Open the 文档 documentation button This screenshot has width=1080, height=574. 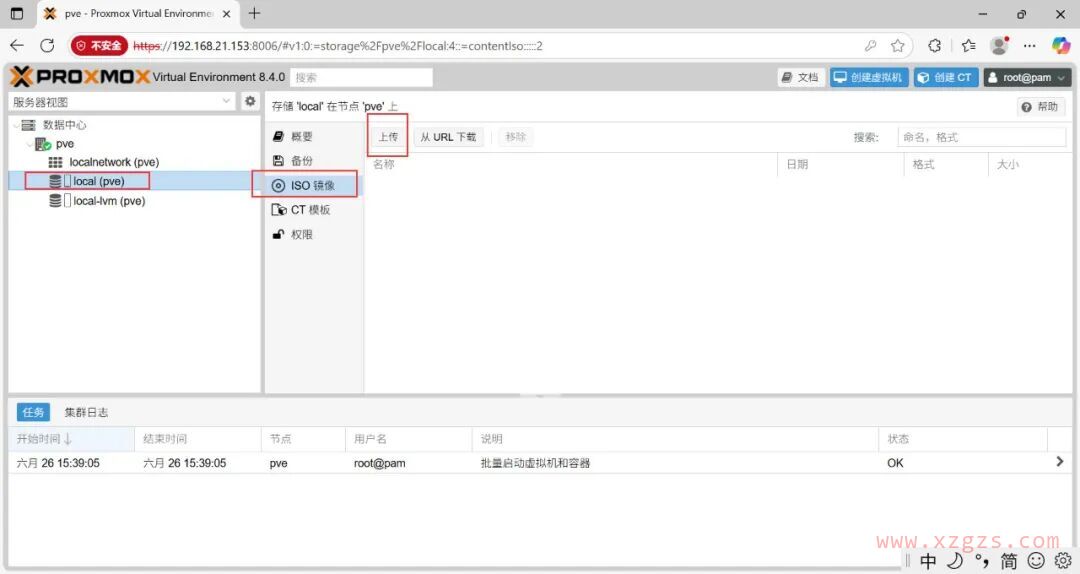coord(800,78)
